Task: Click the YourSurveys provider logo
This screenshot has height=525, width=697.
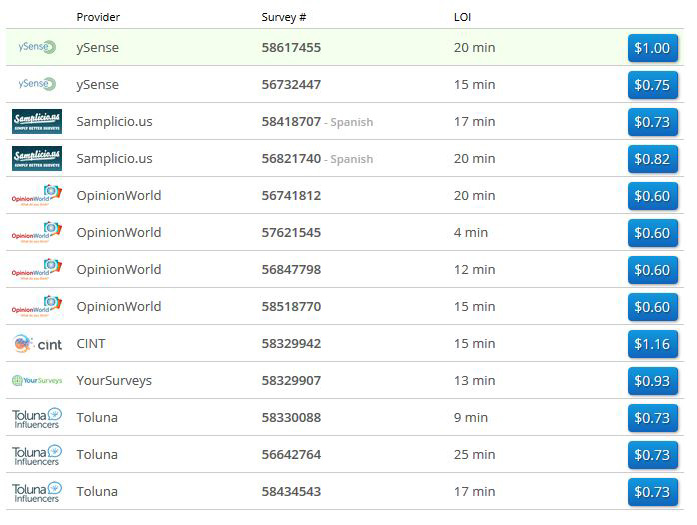Action: (x=37, y=381)
